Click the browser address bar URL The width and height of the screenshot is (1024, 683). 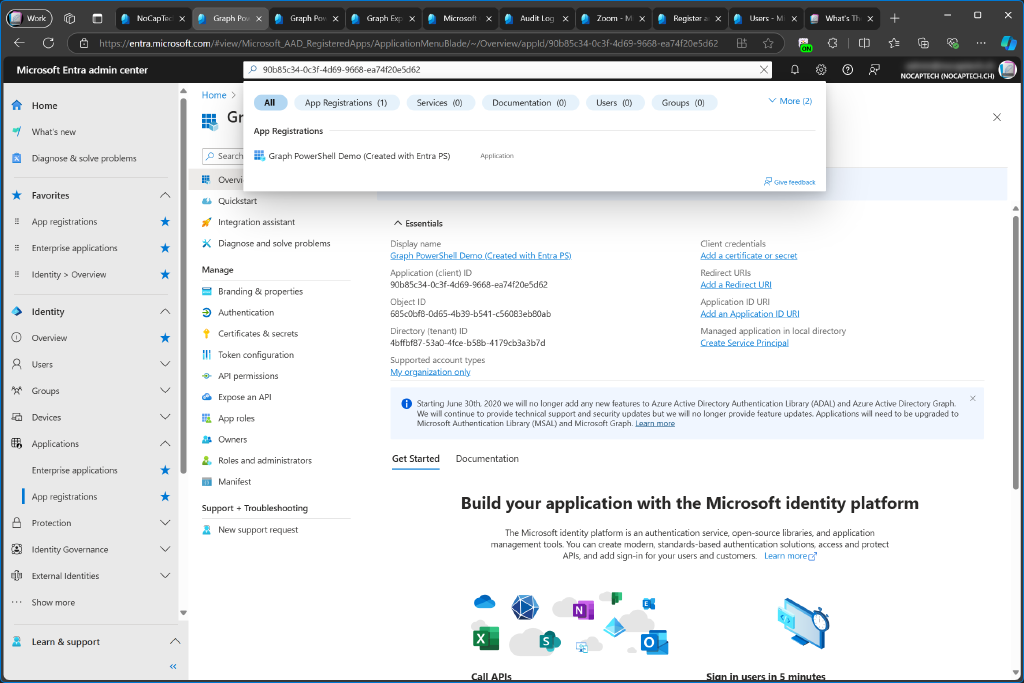408,43
